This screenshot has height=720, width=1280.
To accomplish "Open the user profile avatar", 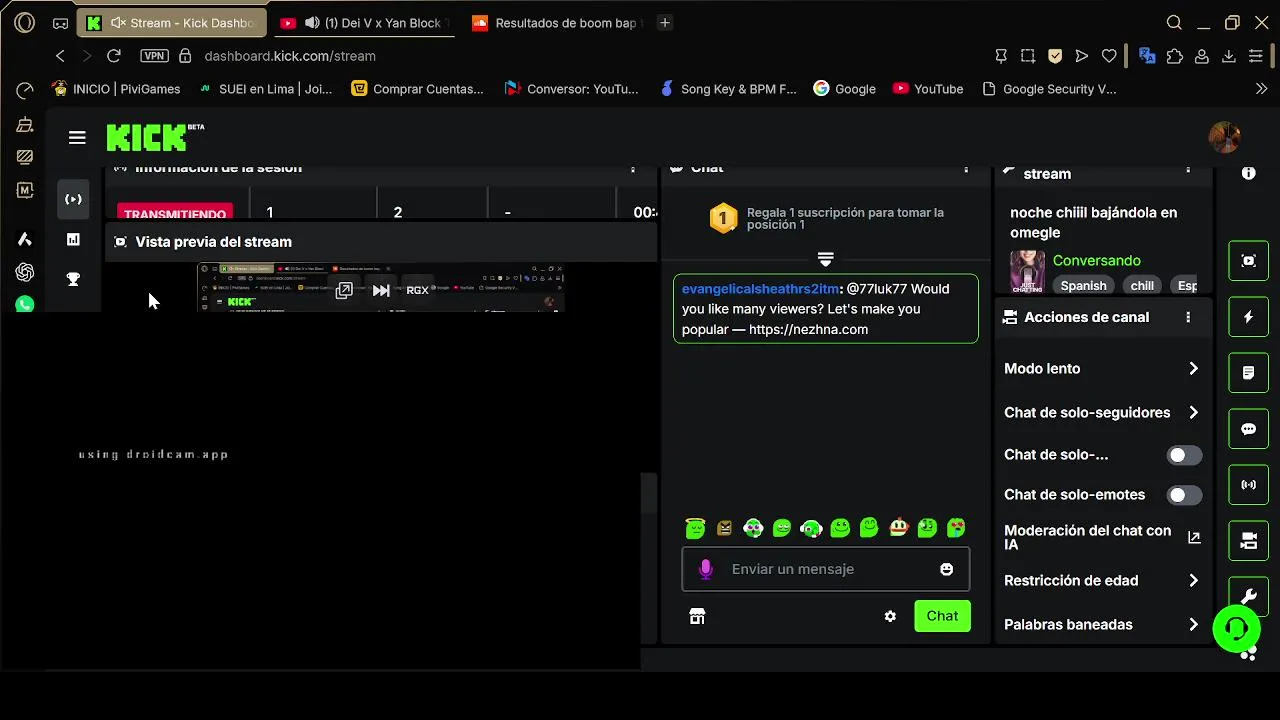I will point(1224,138).
